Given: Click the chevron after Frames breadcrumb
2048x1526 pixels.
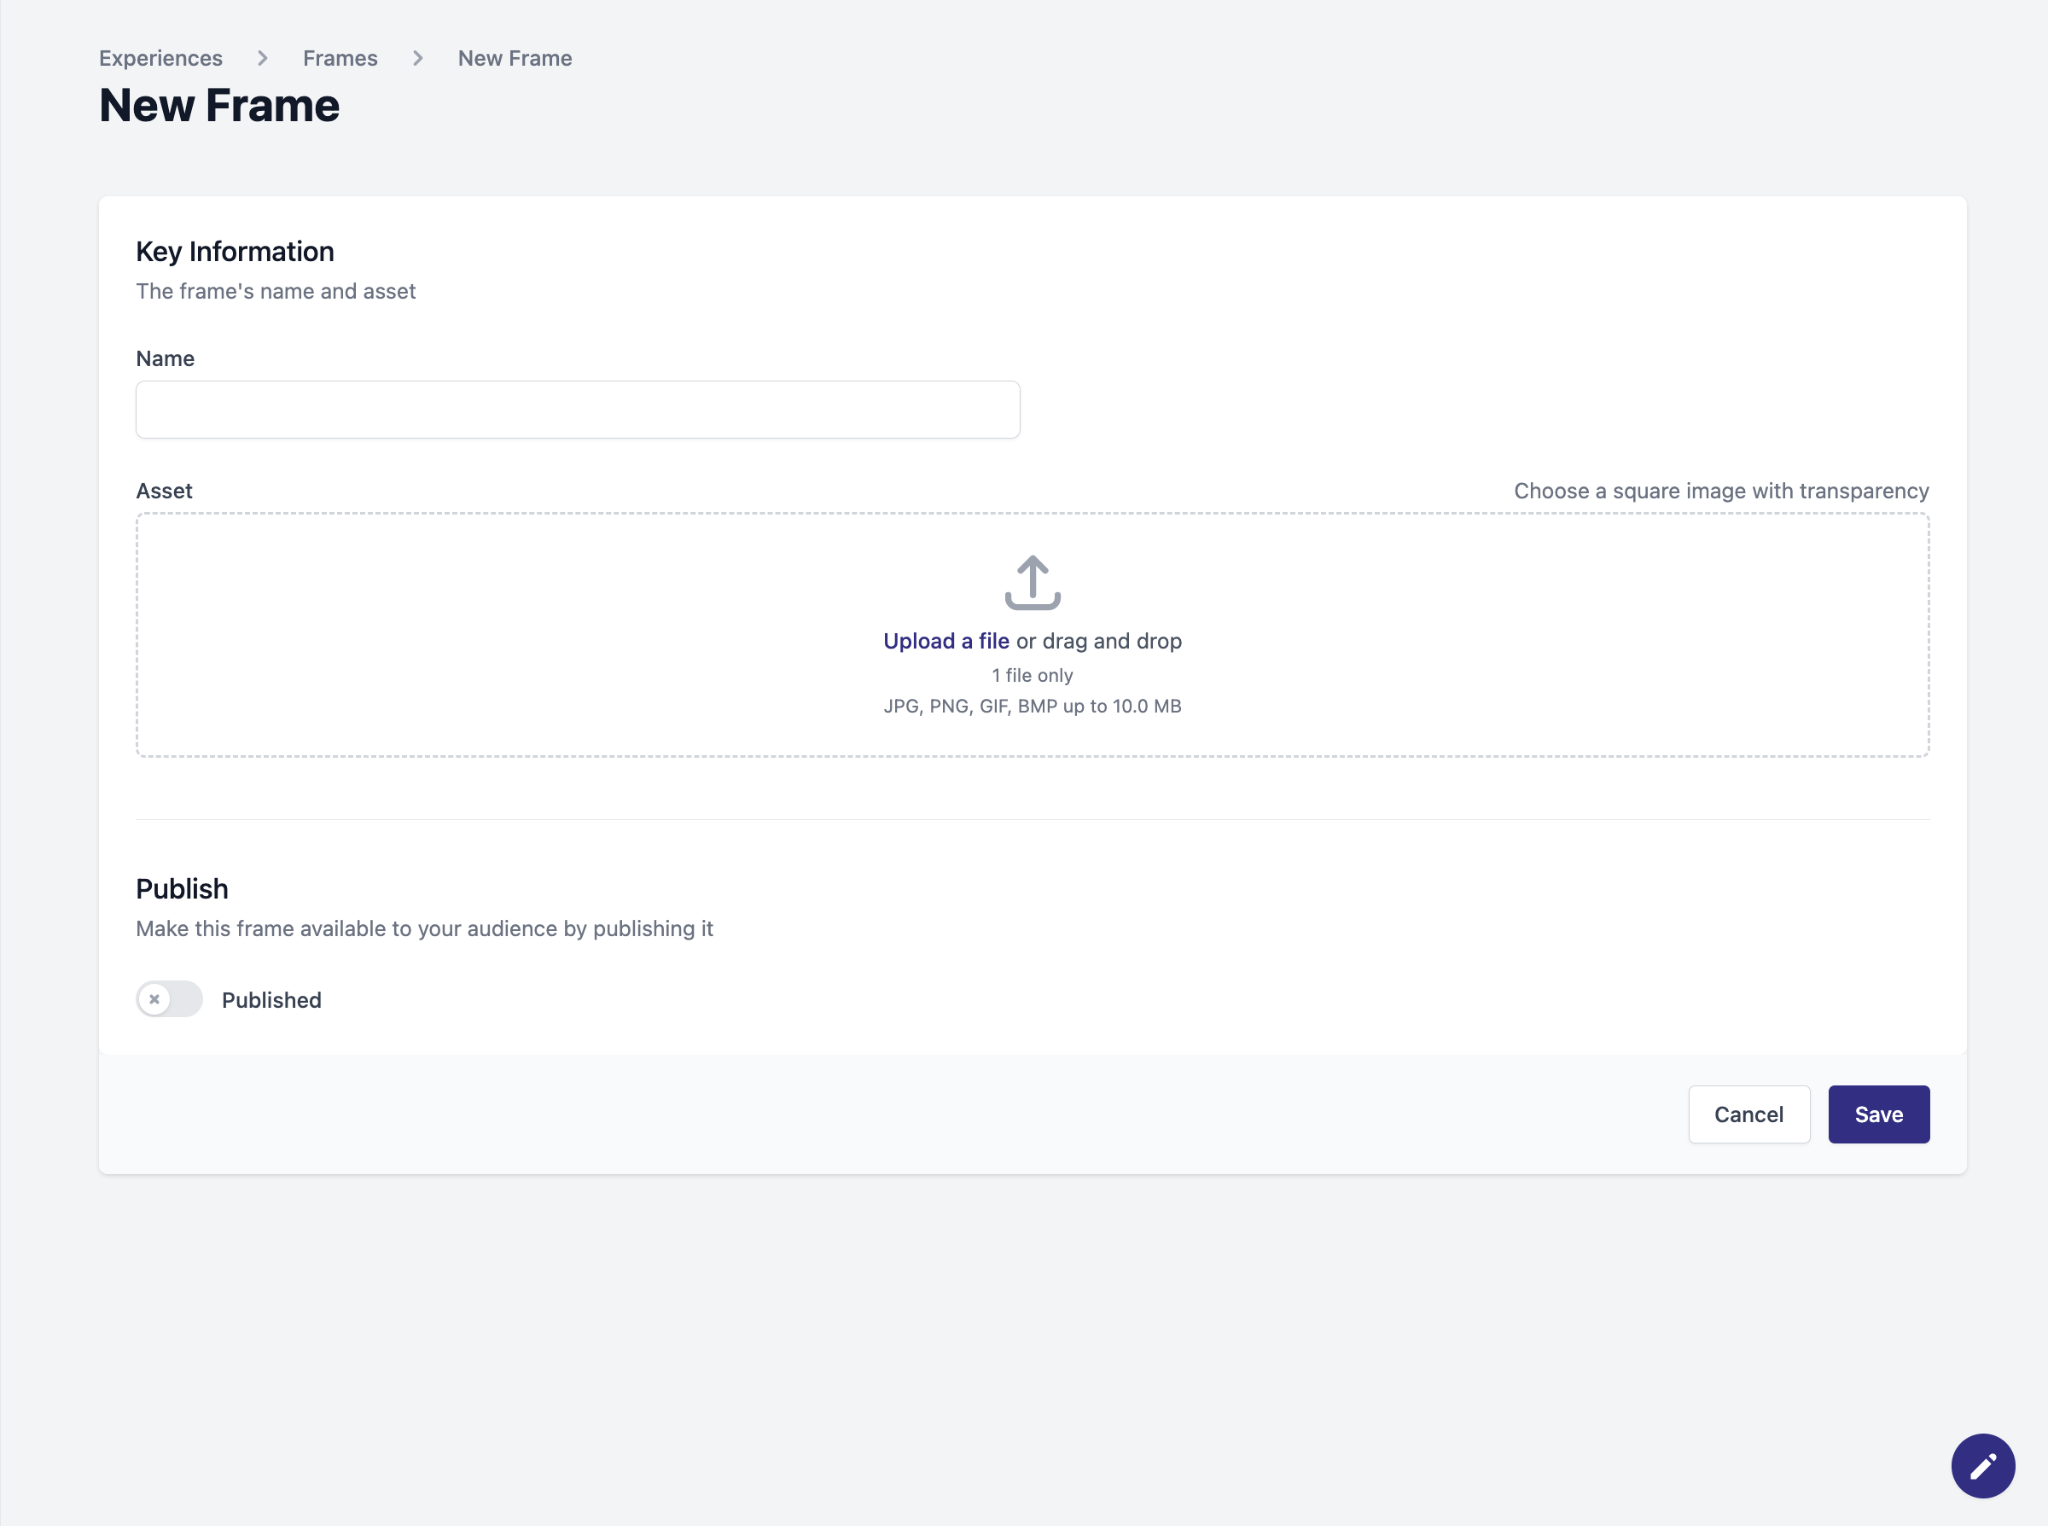Looking at the screenshot, I should point(417,58).
